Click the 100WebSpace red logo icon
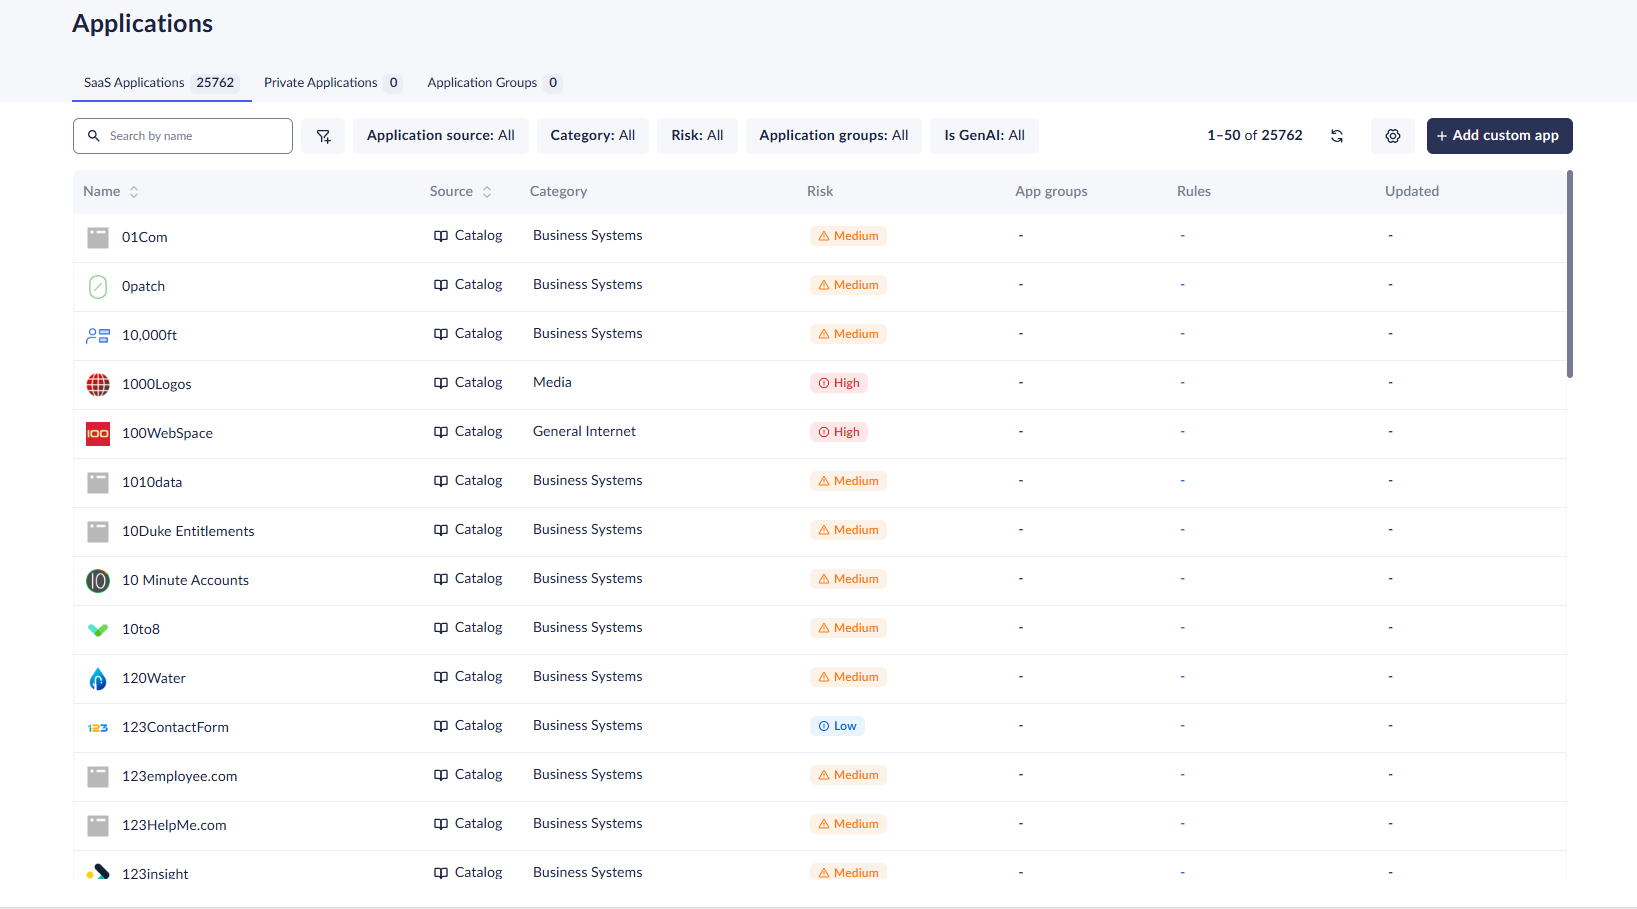This screenshot has width=1637, height=909. [x=98, y=433]
